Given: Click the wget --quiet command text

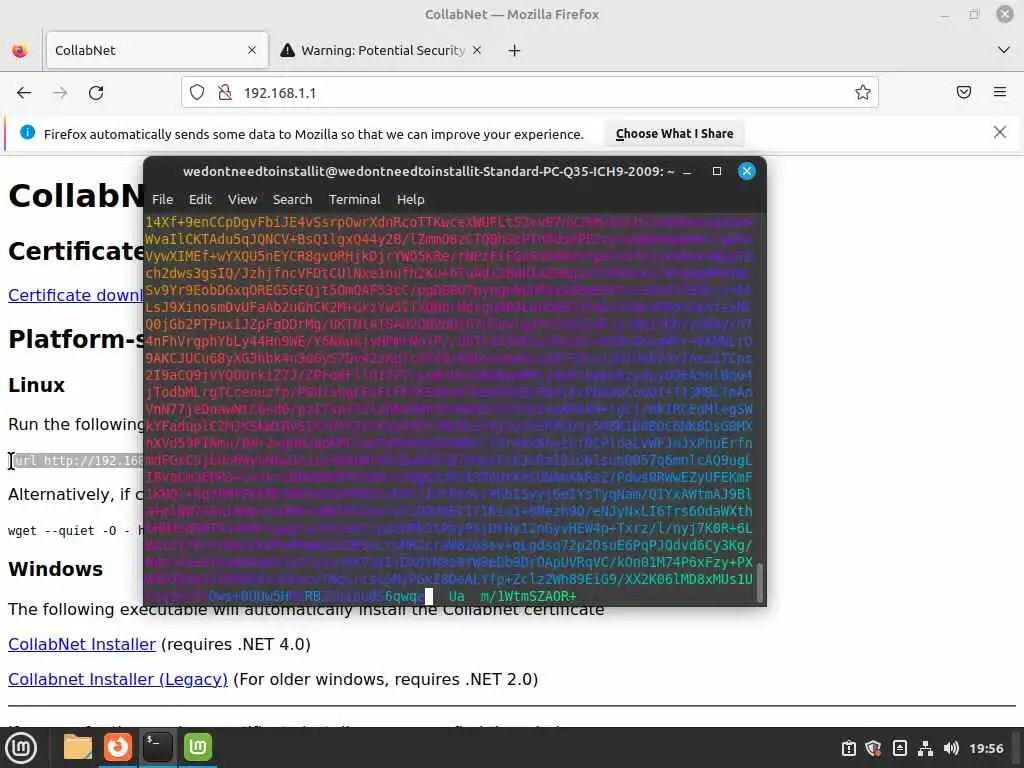Looking at the screenshot, I should [x=75, y=531].
